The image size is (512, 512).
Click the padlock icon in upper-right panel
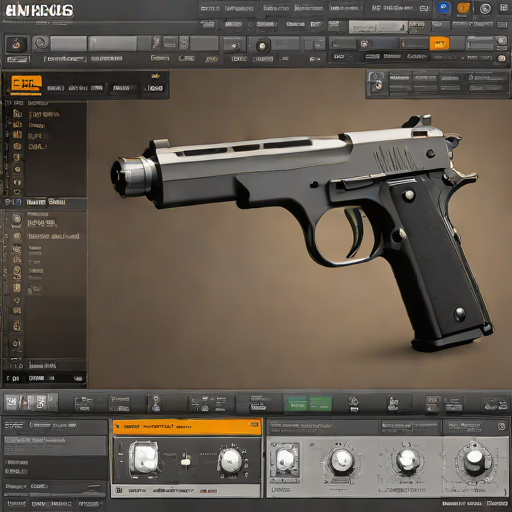pyautogui.click(x=378, y=82)
